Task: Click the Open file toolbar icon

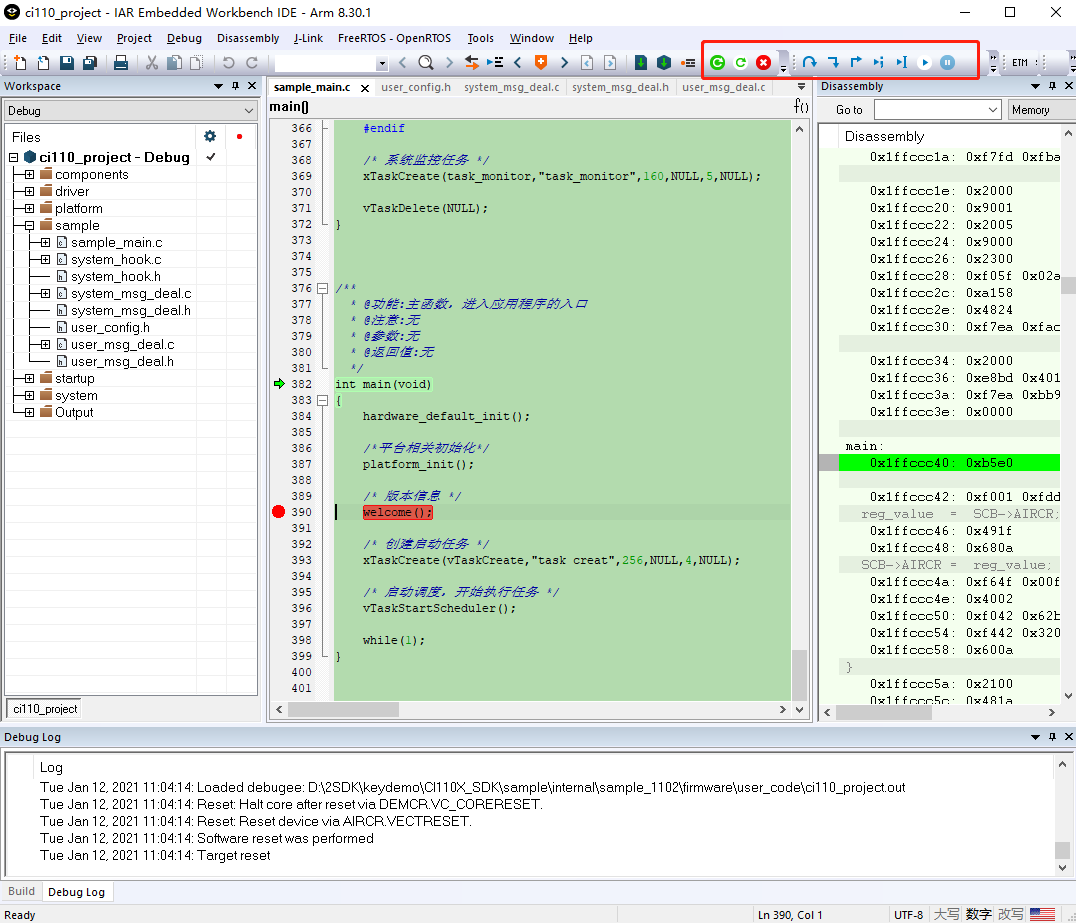Action: click(43, 63)
